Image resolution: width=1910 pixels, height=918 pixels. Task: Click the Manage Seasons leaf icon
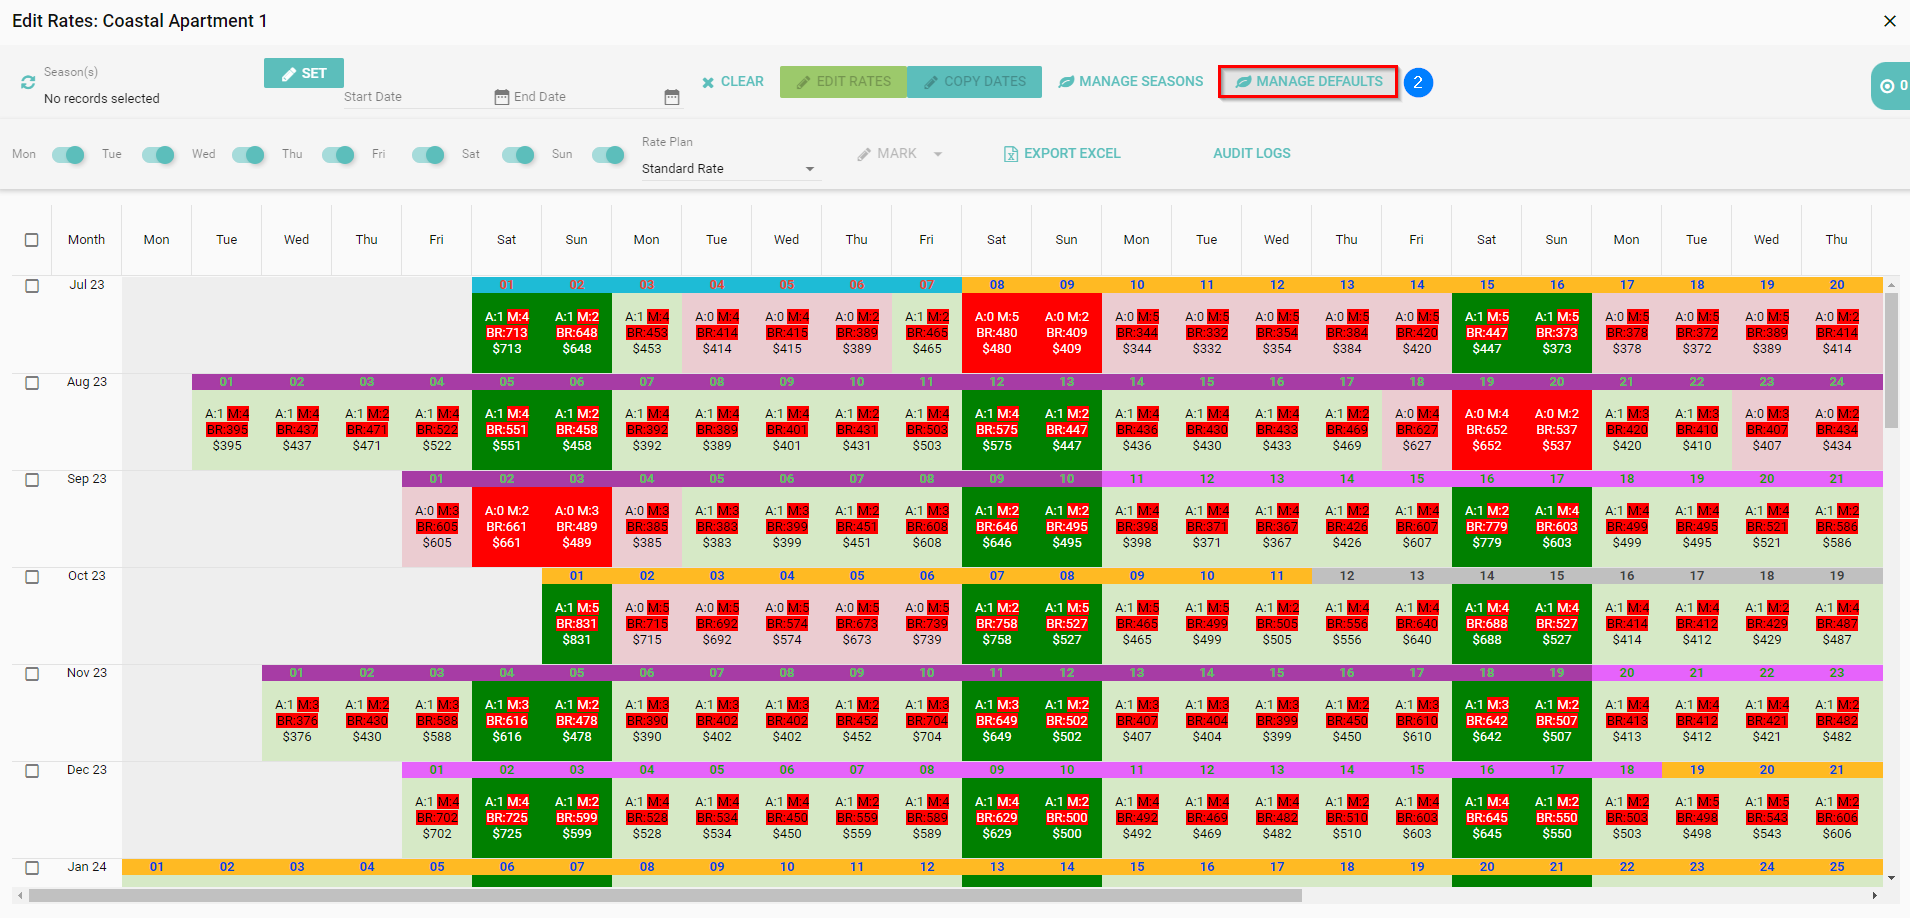pyautogui.click(x=1066, y=82)
